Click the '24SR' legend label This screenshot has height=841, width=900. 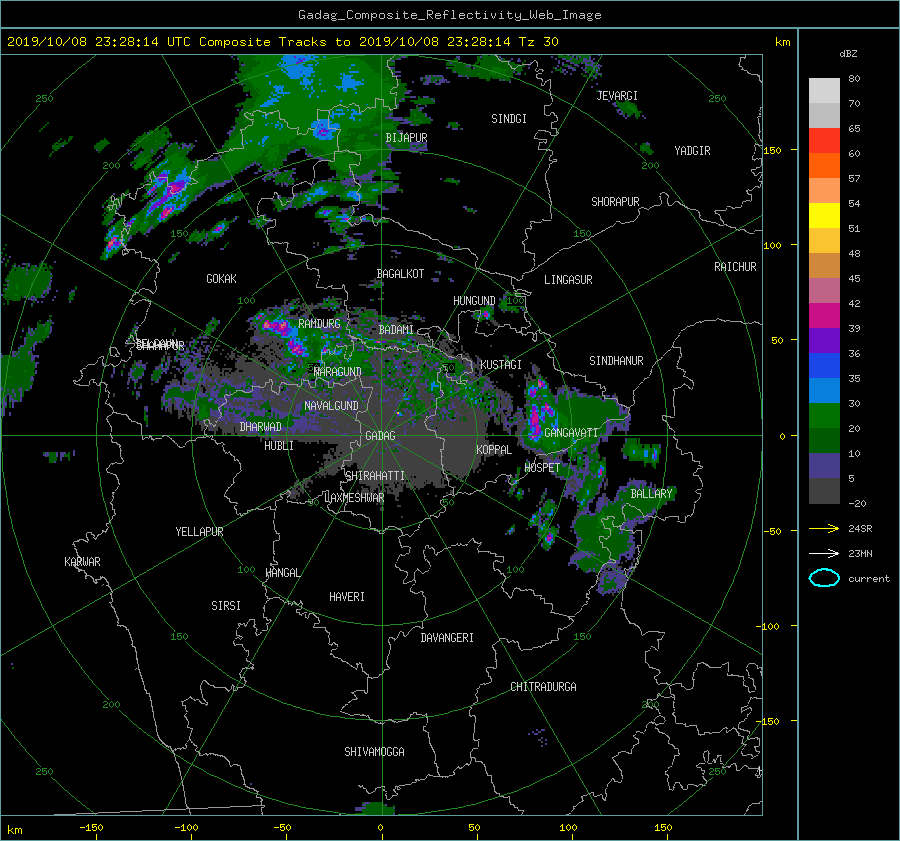pos(860,529)
